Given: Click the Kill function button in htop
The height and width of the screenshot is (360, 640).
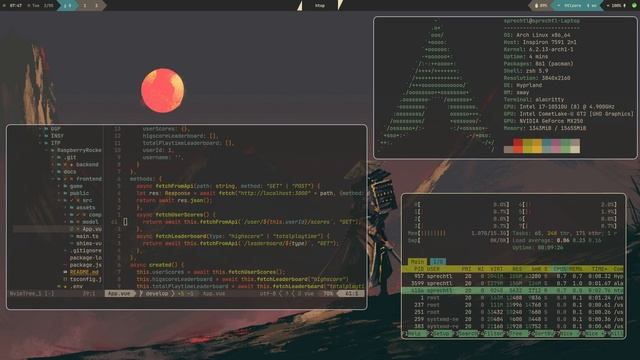Looking at the screenshot, I should [x=616, y=333].
